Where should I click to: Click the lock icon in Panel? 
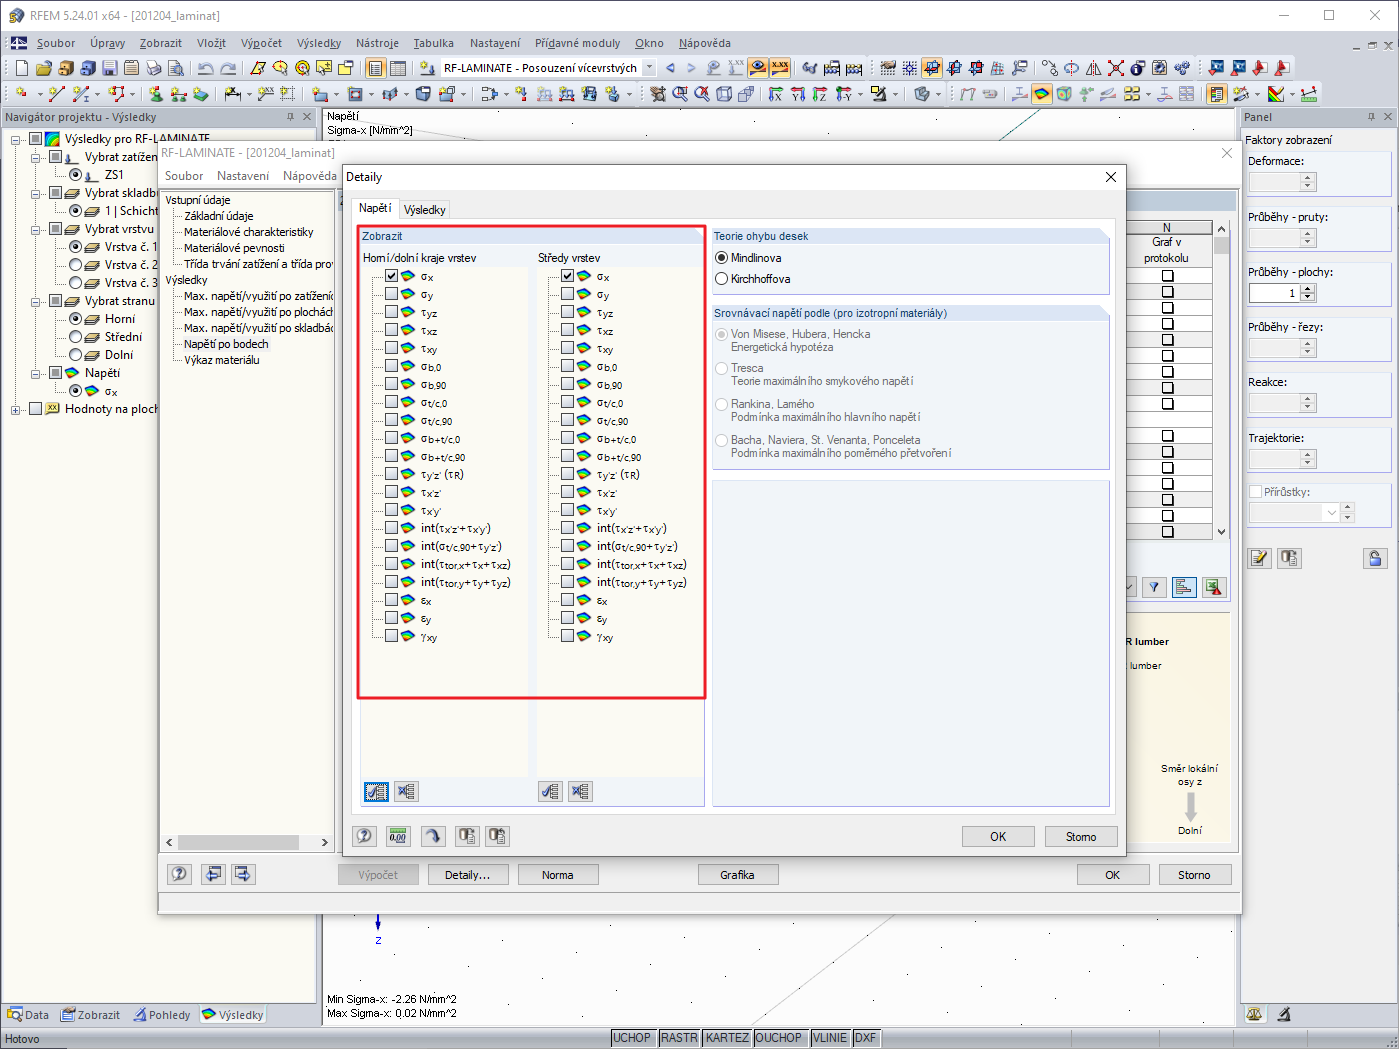point(1375,558)
